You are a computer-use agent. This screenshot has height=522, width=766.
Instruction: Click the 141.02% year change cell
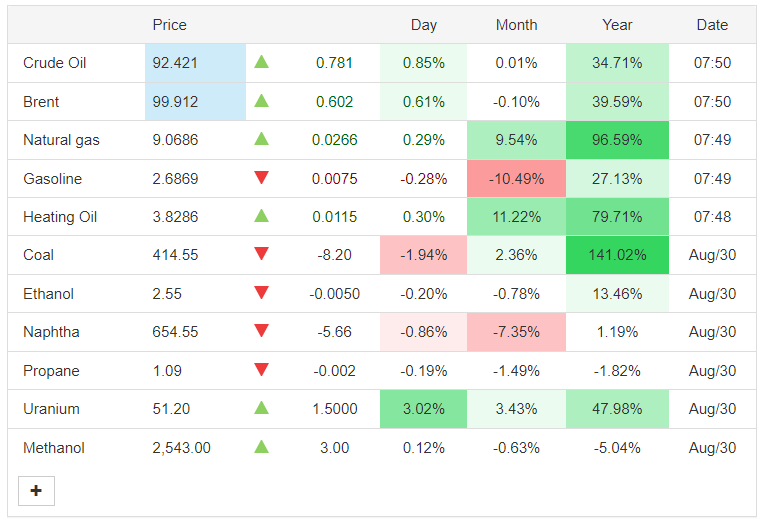pos(617,255)
